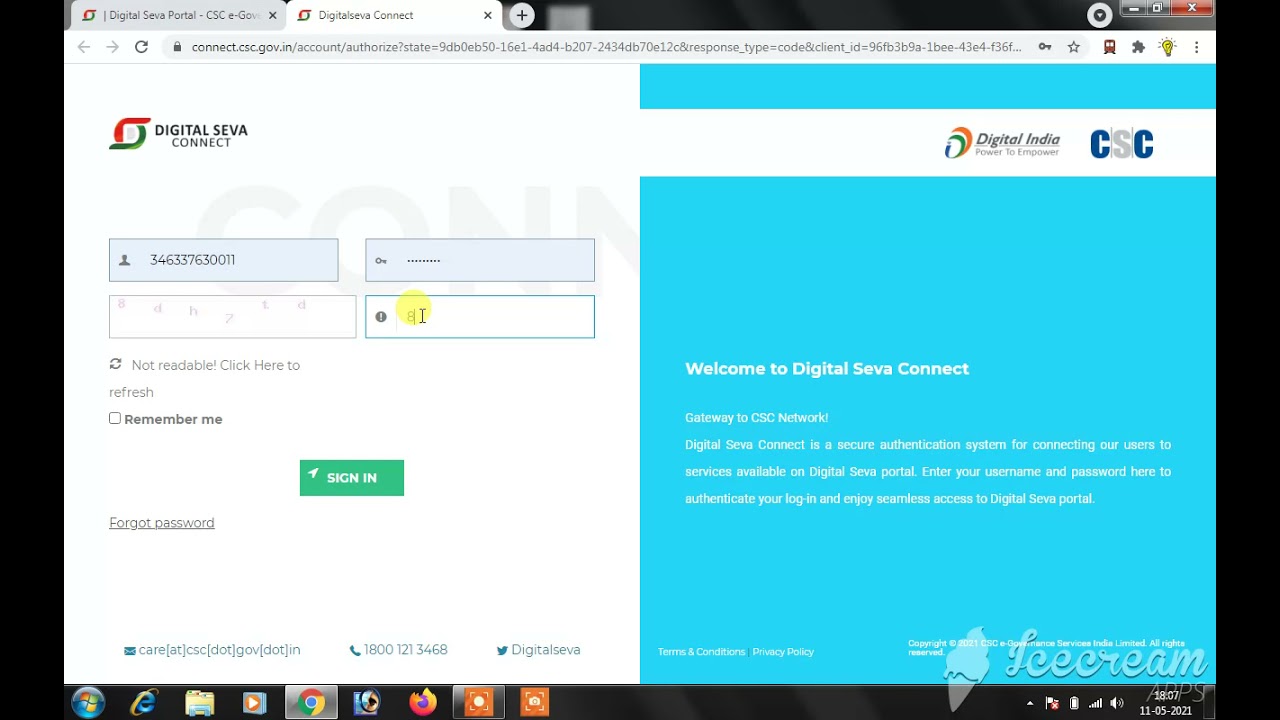The image size is (1280, 720).
Task: Open saved password key icon in address bar
Action: [x=1044, y=47]
